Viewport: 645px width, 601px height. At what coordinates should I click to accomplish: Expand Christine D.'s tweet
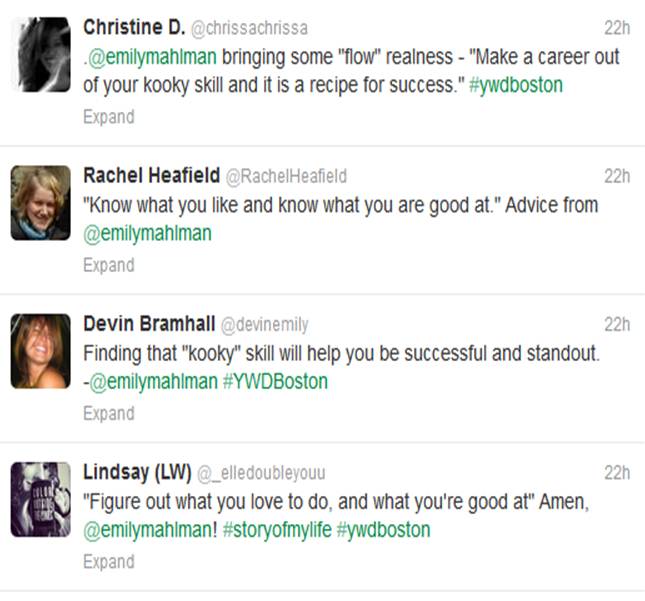click(109, 117)
